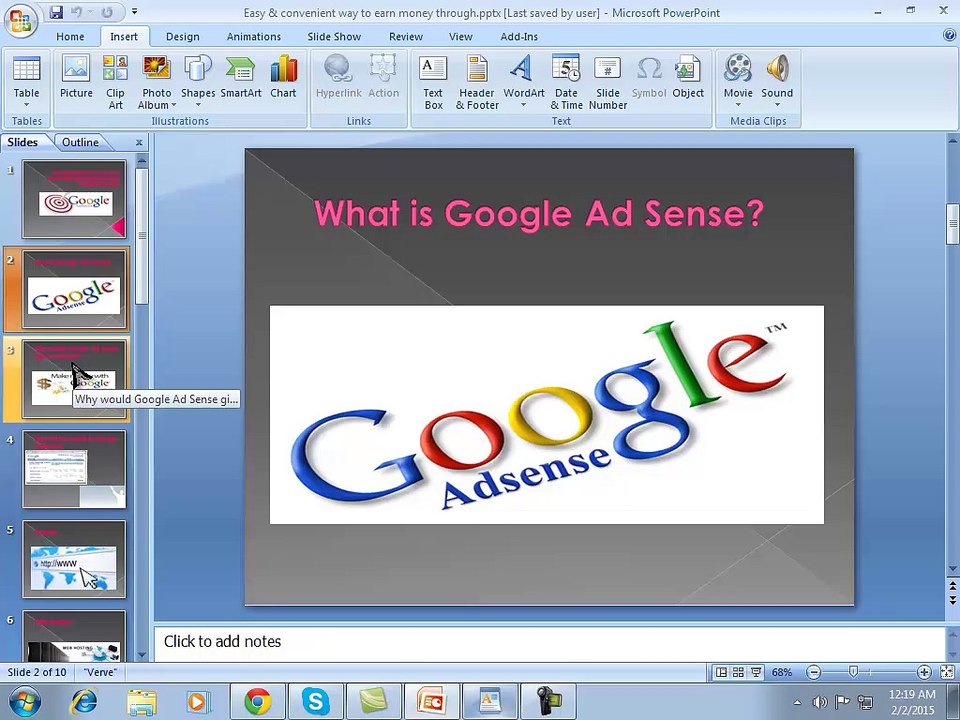The width and height of the screenshot is (960, 720).
Task: Open the Animations ribbon tab
Action: (x=253, y=37)
